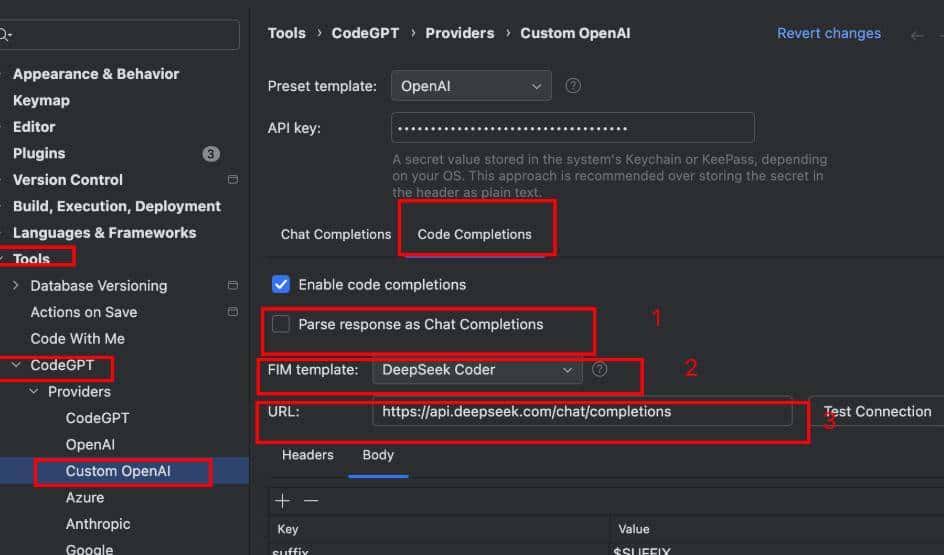Click the plus icon to add body row
This screenshot has width=944, height=555.
click(282, 500)
